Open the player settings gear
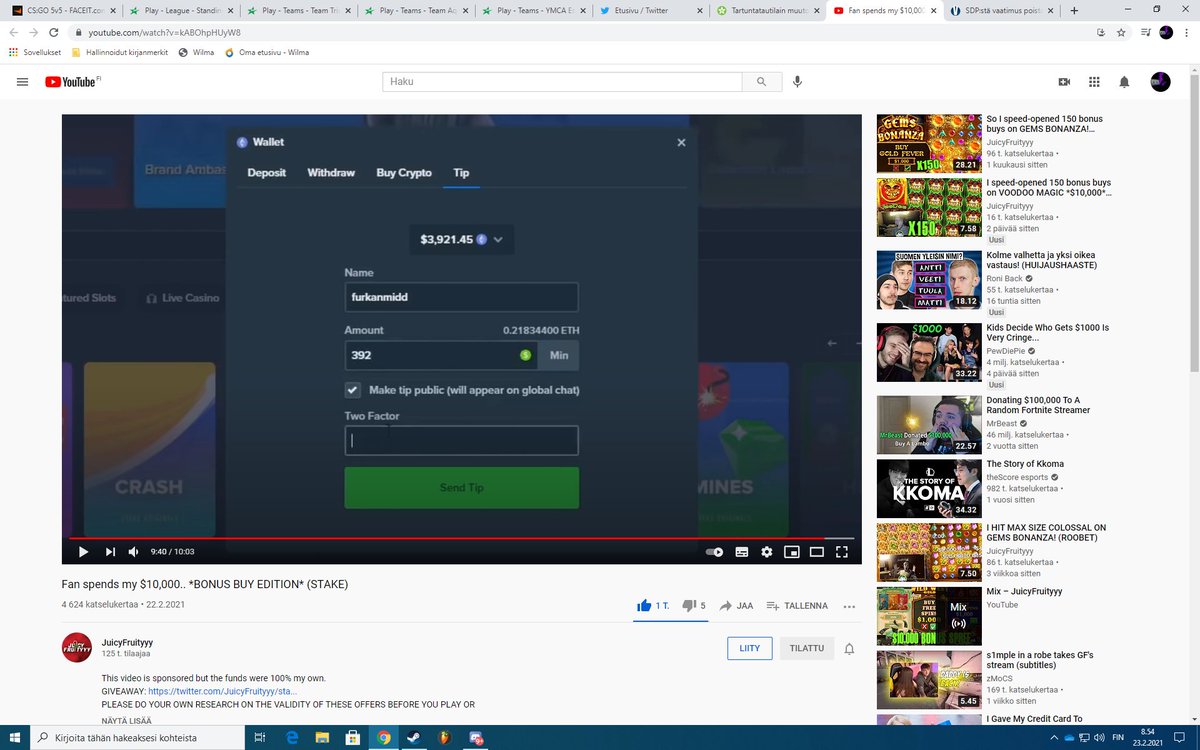The height and width of the screenshot is (750, 1200). click(767, 552)
